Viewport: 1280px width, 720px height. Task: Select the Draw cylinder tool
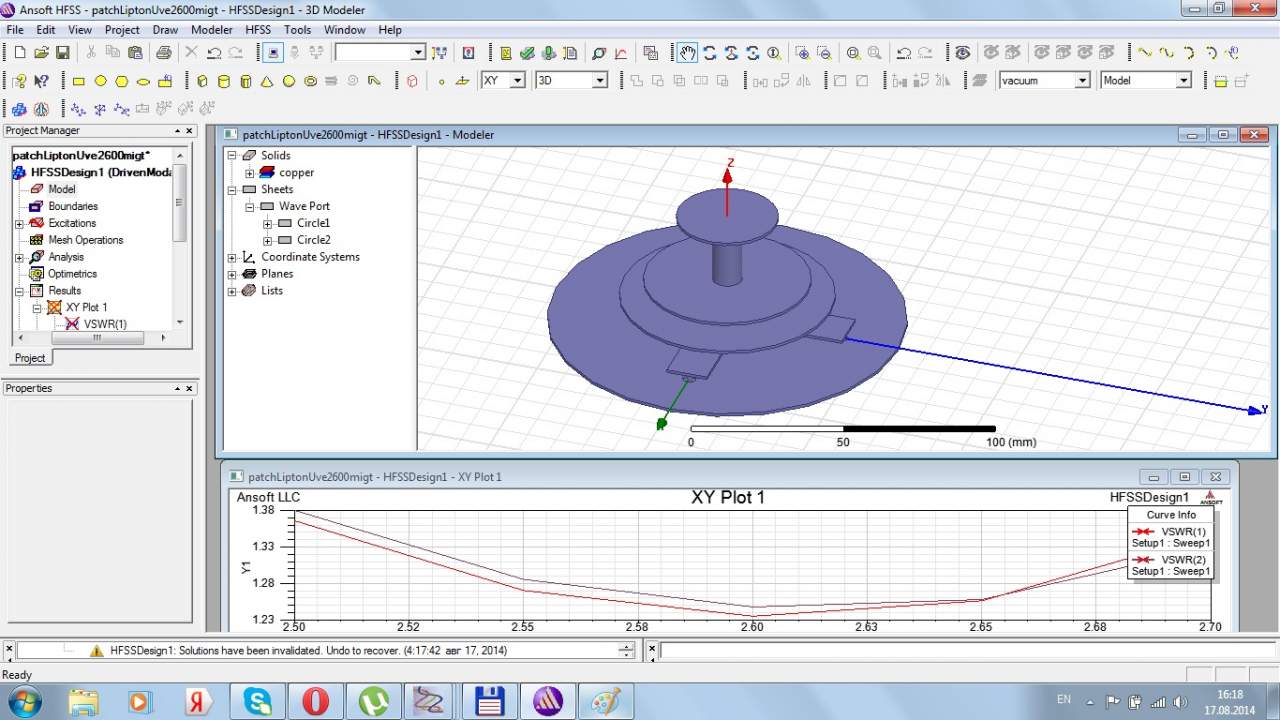click(x=223, y=81)
